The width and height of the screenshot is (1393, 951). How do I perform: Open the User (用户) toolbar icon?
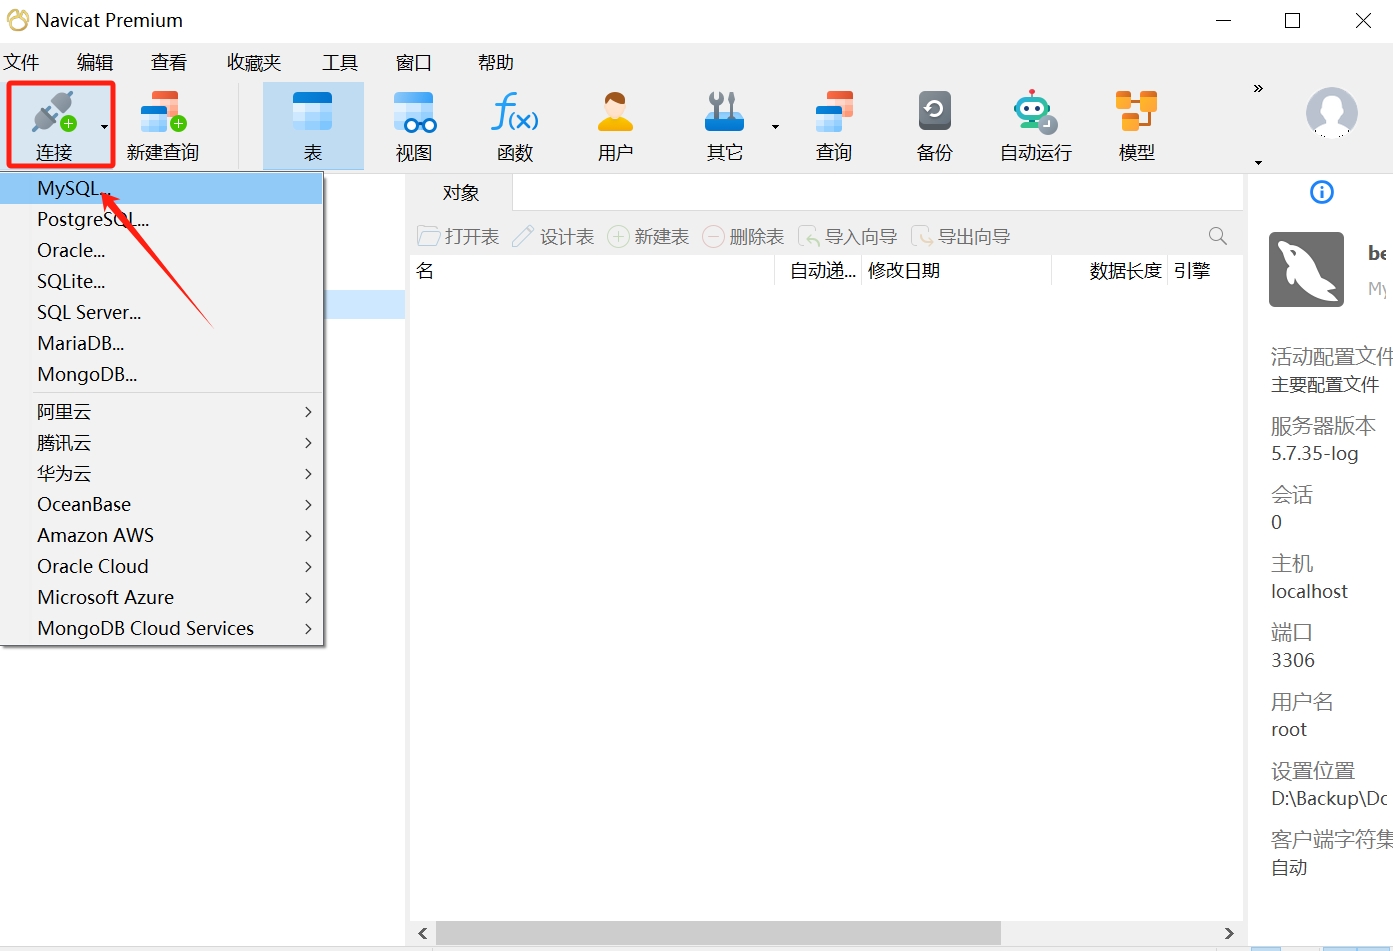[615, 112]
